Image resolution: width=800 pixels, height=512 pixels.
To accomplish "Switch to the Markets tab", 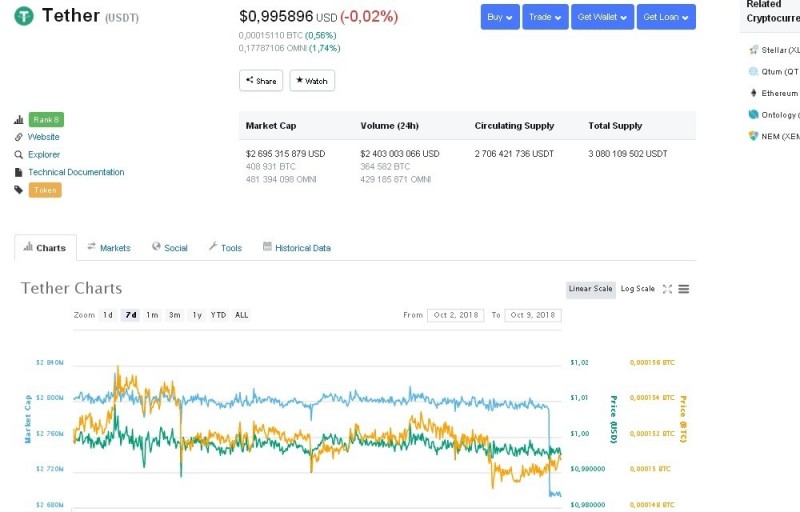I will pyautogui.click(x=109, y=248).
